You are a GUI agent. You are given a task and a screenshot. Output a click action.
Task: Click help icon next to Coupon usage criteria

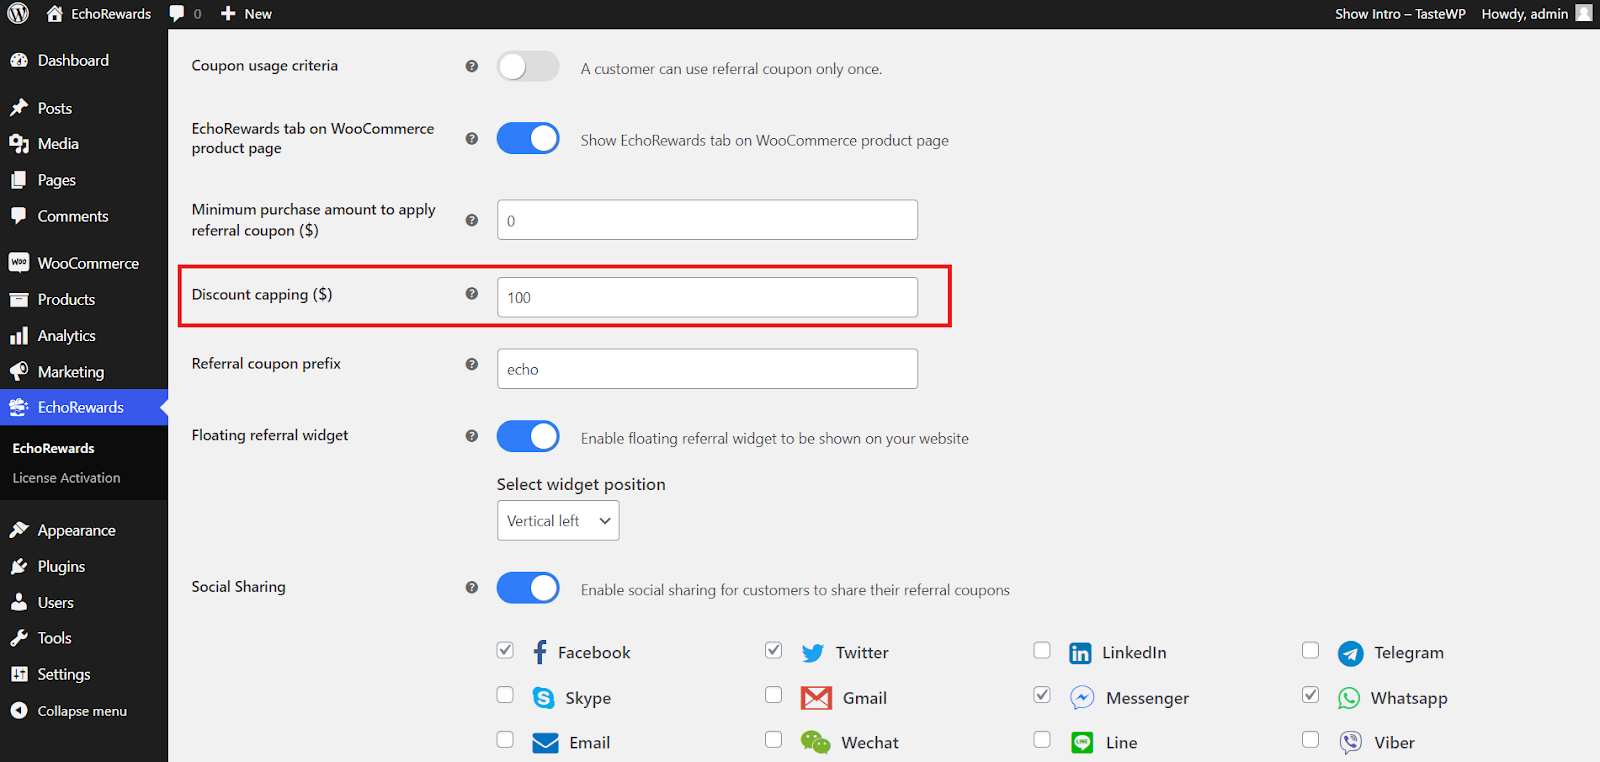tap(472, 66)
